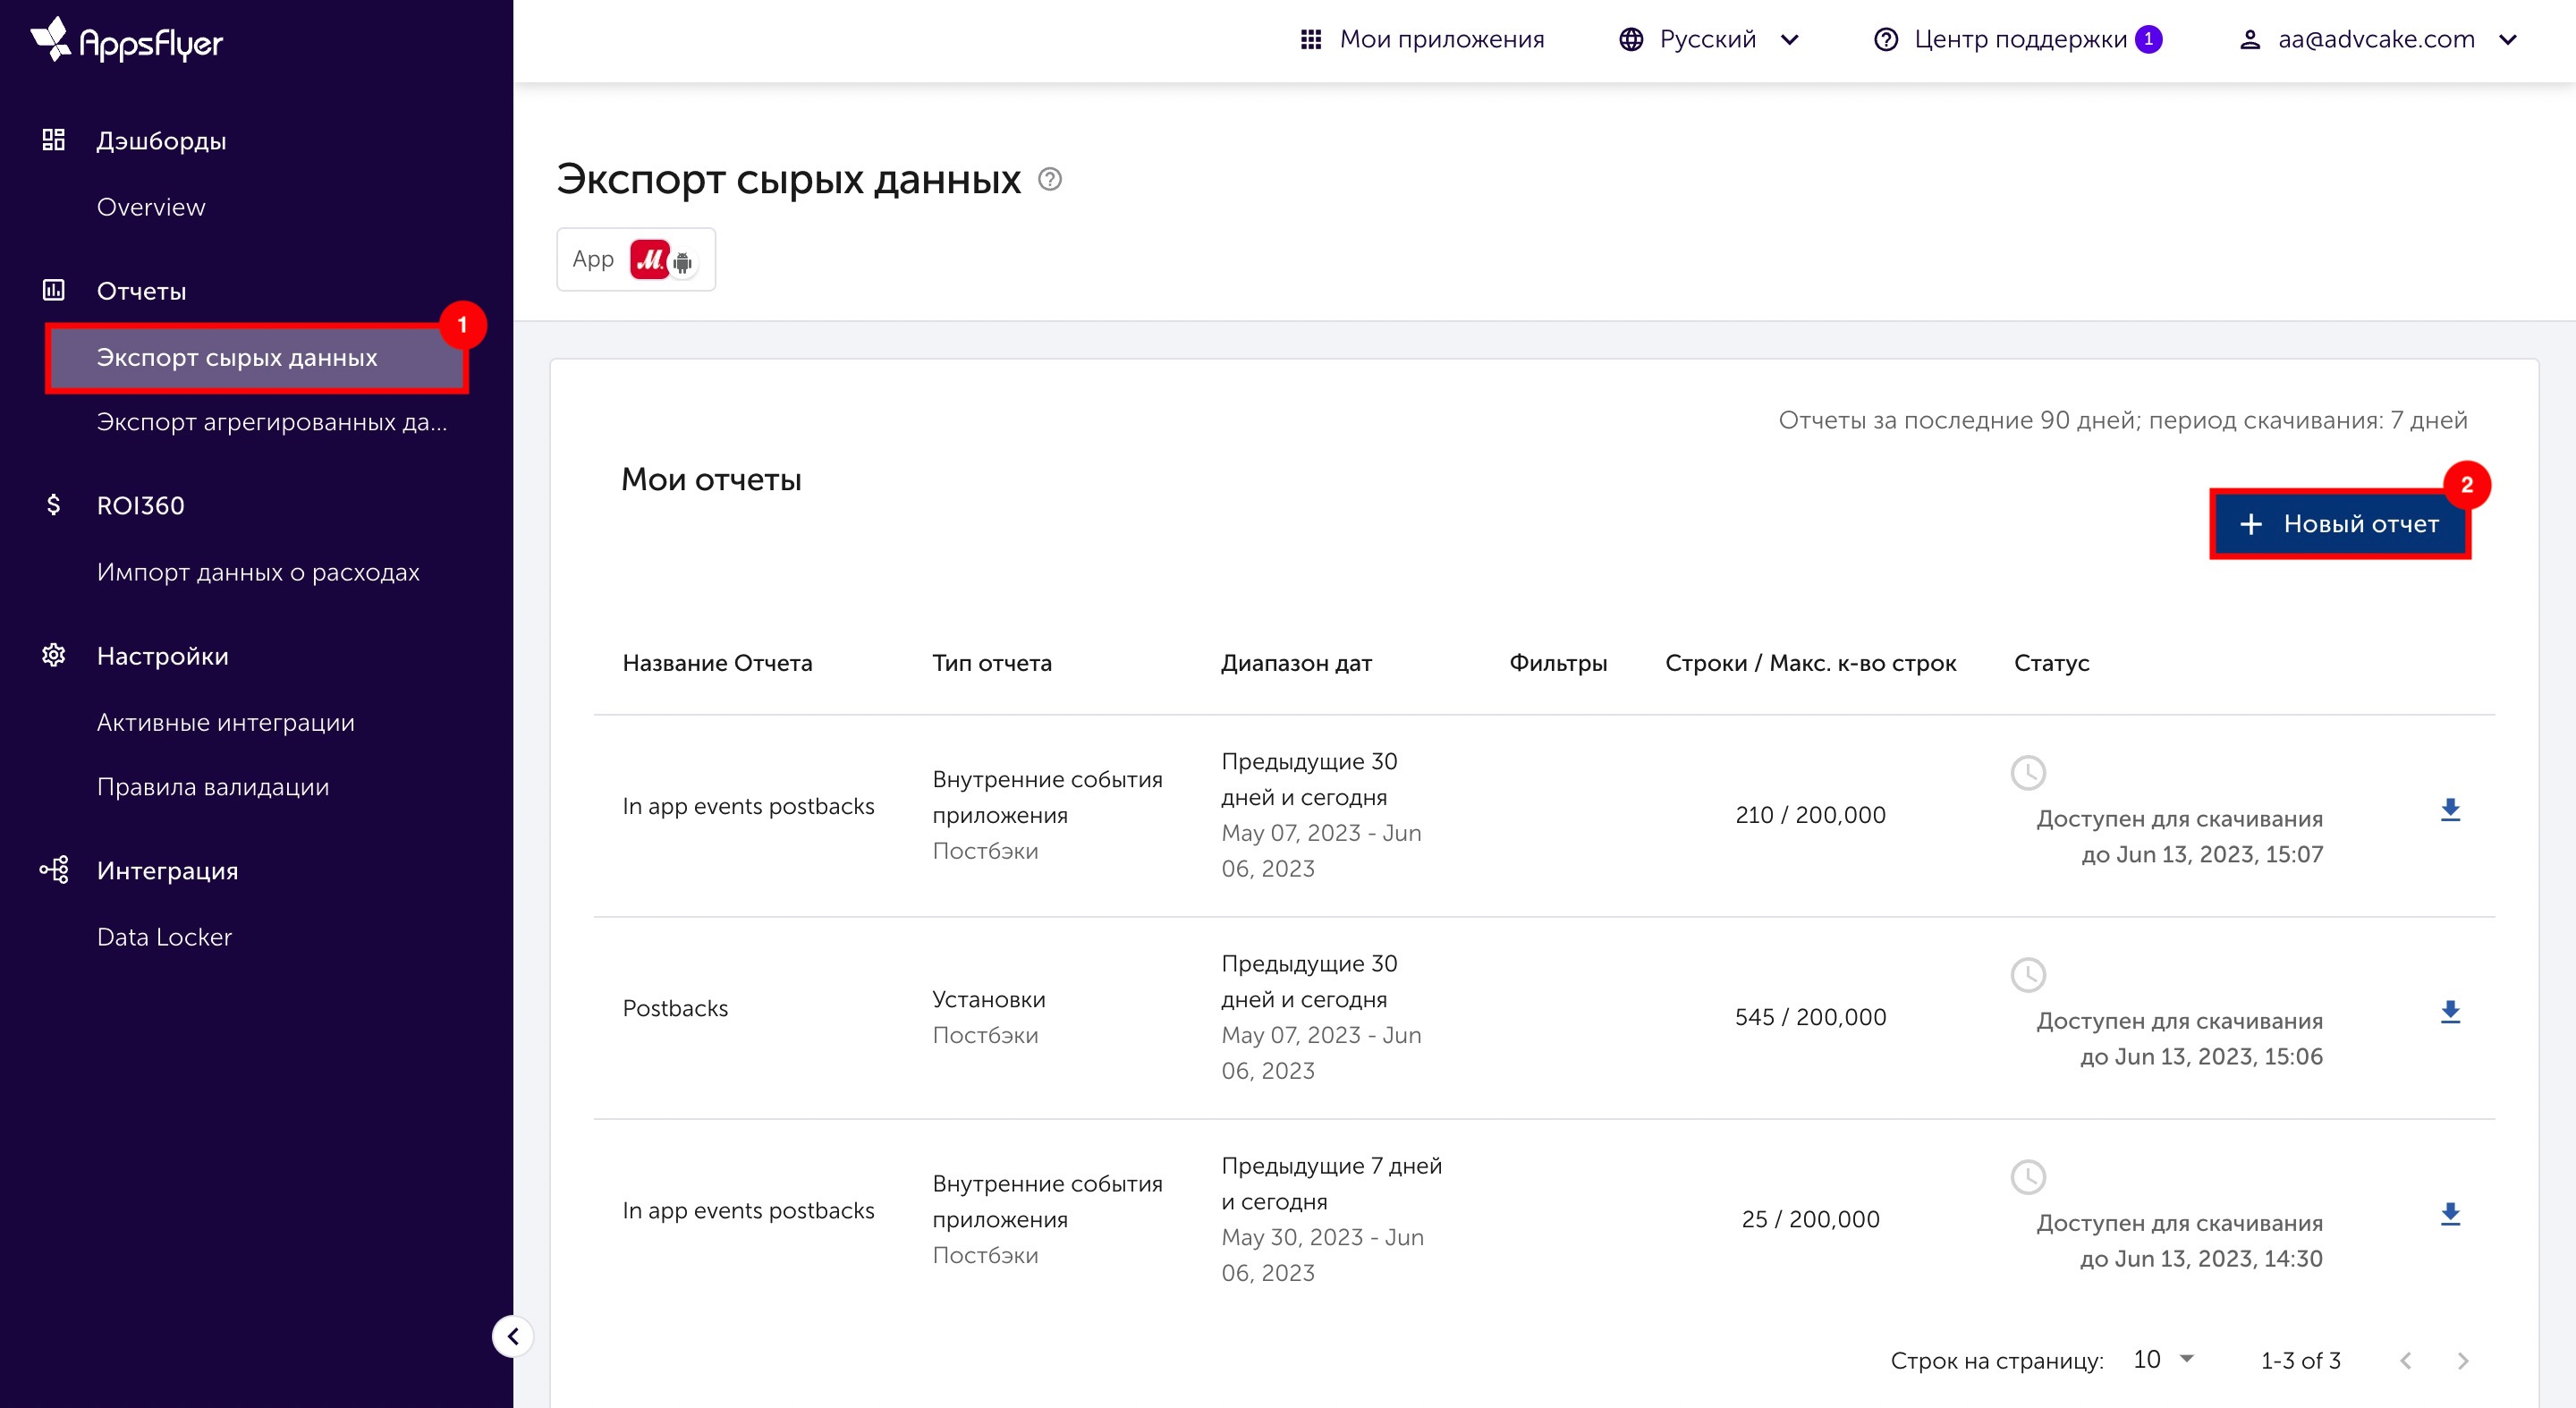Click the Отчеты reports chart icon
This screenshot has width=2576, height=1408.
coord(53,290)
